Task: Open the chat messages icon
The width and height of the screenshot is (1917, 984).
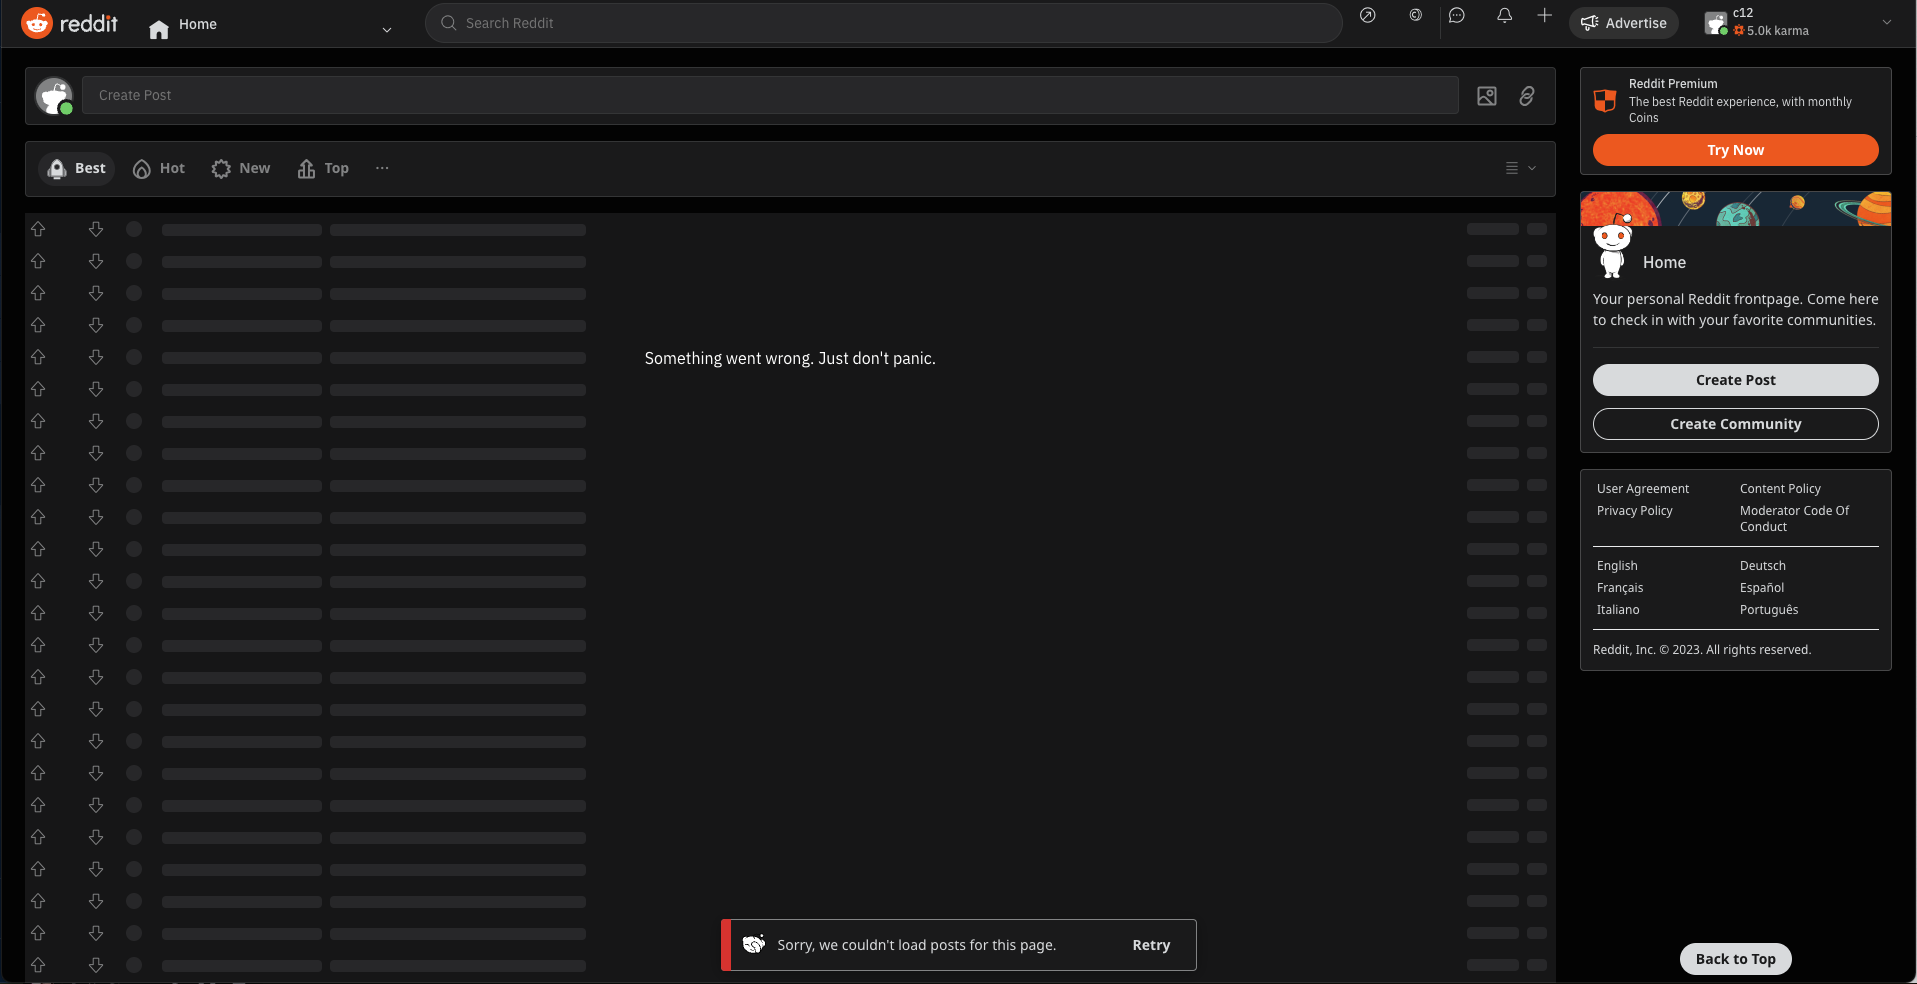Action: point(1457,16)
